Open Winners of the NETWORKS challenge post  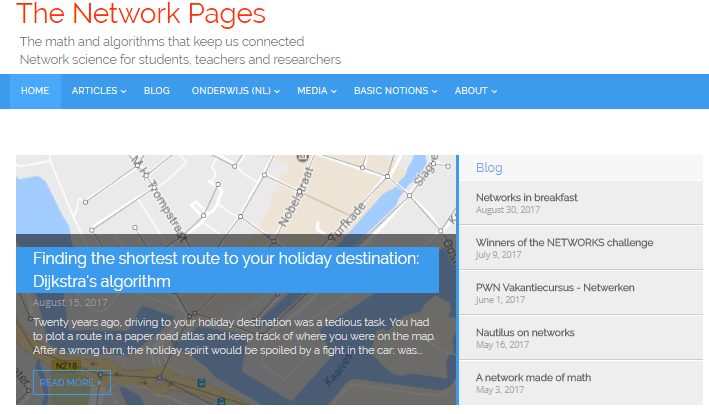click(x=564, y=243)
